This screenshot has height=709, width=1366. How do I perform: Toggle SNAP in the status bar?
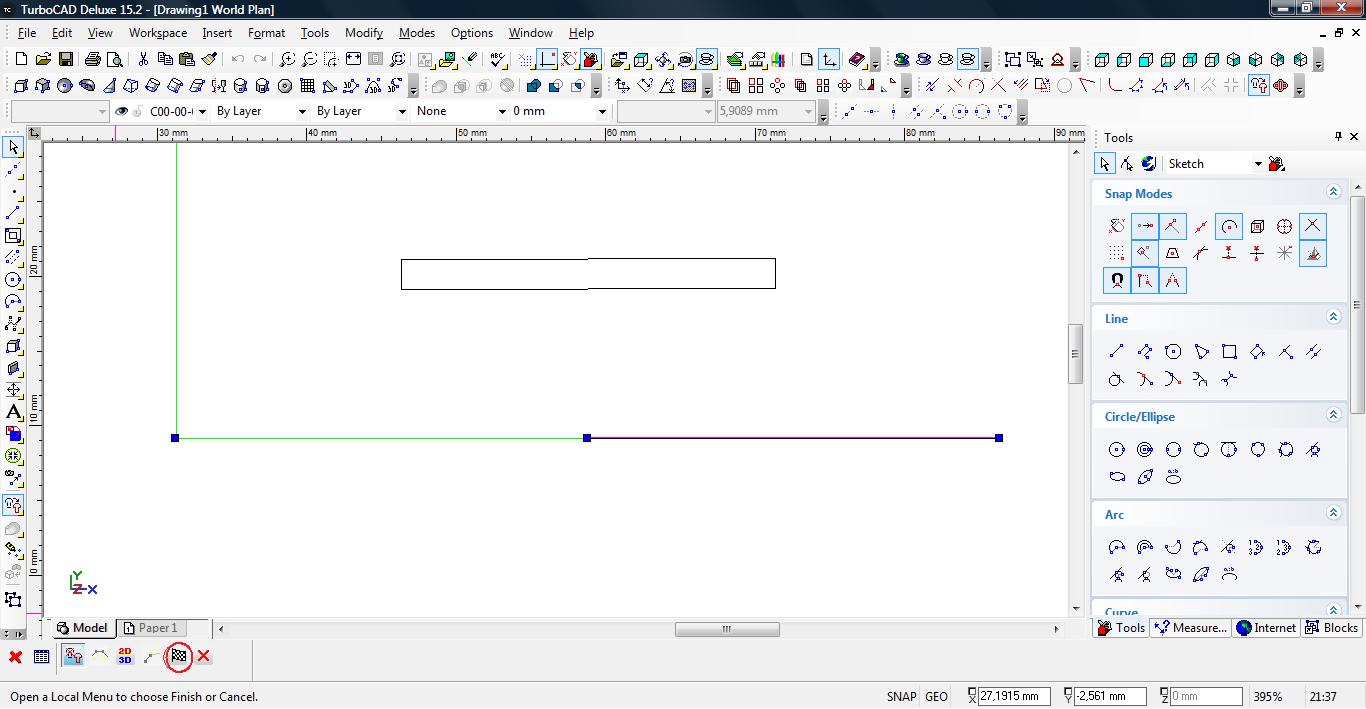(900, 697)
